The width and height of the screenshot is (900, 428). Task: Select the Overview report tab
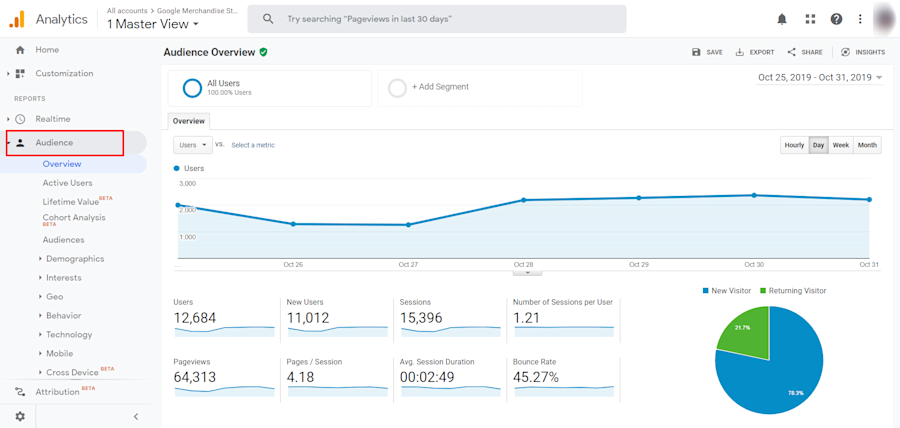click(x=189, y=121)
